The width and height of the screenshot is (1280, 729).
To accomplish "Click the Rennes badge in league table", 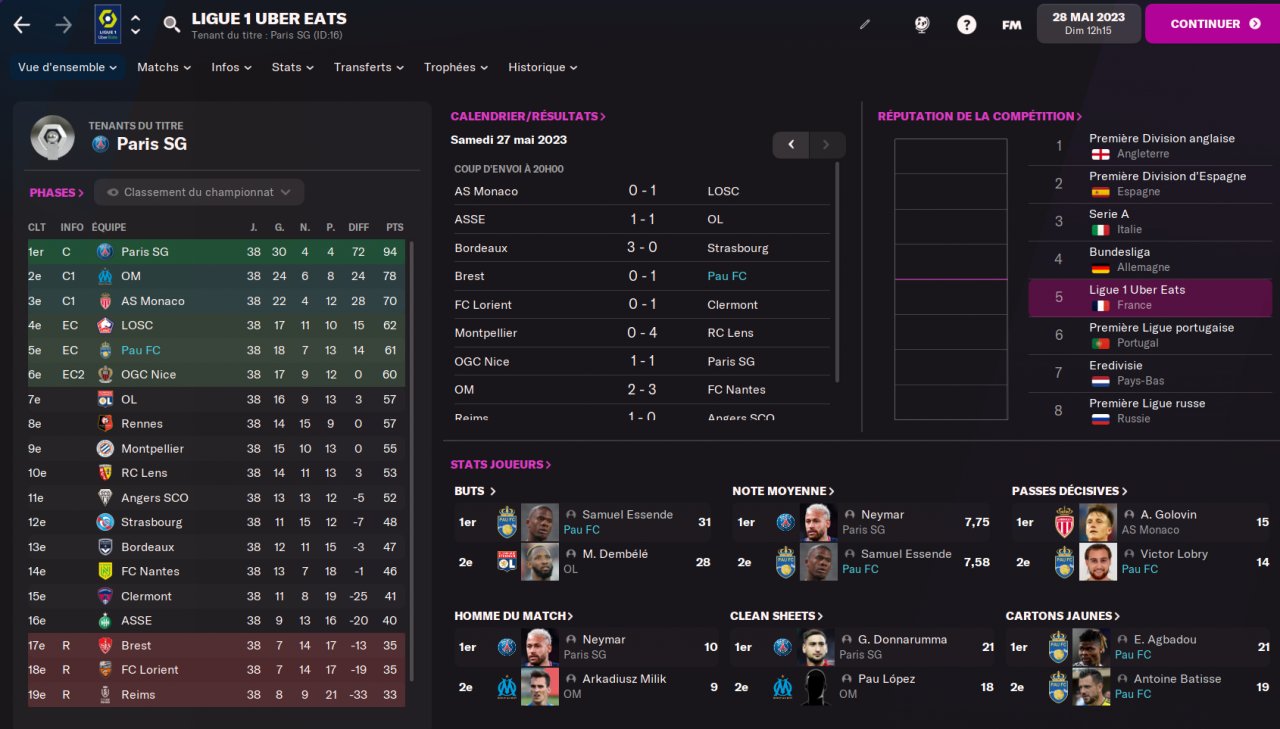I will tap(105, 424).
